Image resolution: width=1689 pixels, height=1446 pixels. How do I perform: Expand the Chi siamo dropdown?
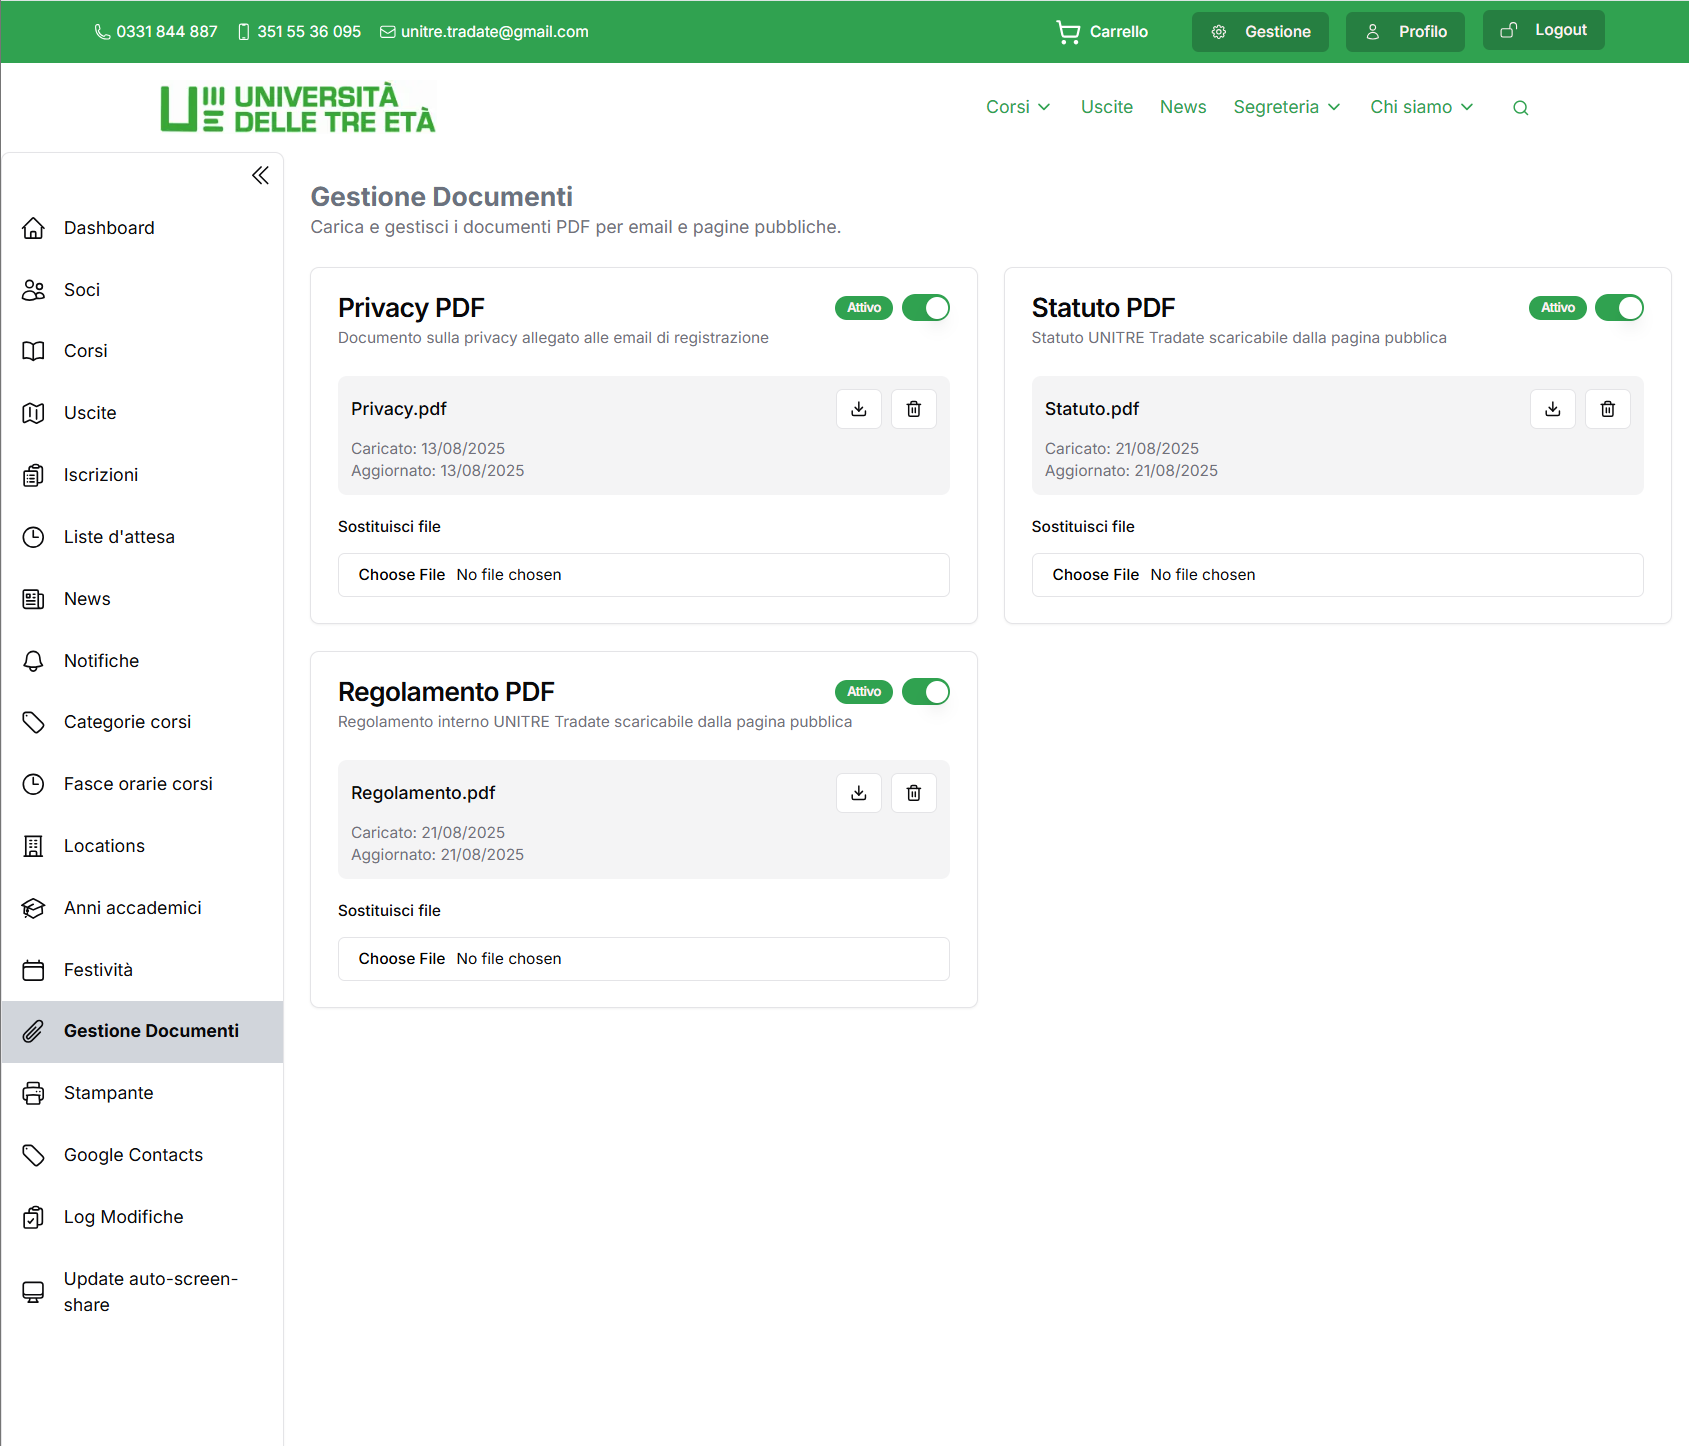1420,107
